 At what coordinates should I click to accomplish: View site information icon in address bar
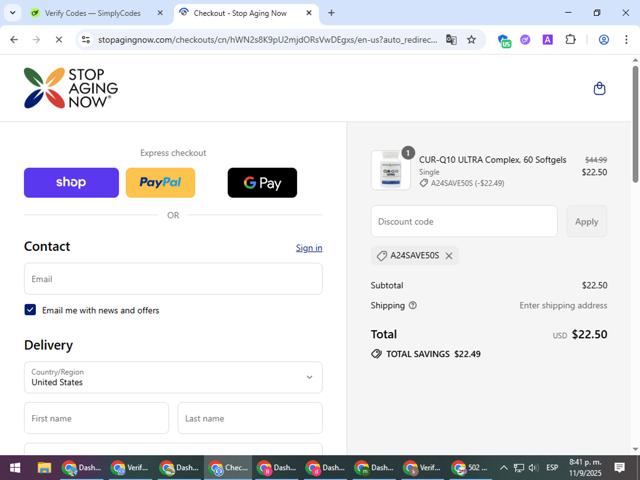pyautogui.click(x=86, y=40)
